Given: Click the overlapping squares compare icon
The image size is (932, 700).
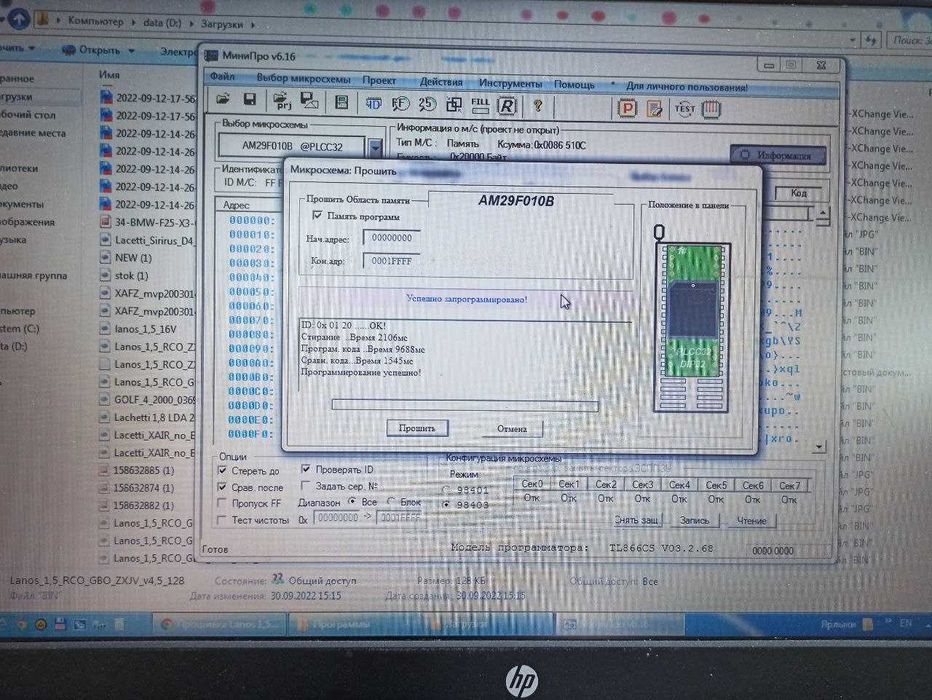Looking at the screenshot, I should [454, 105].
